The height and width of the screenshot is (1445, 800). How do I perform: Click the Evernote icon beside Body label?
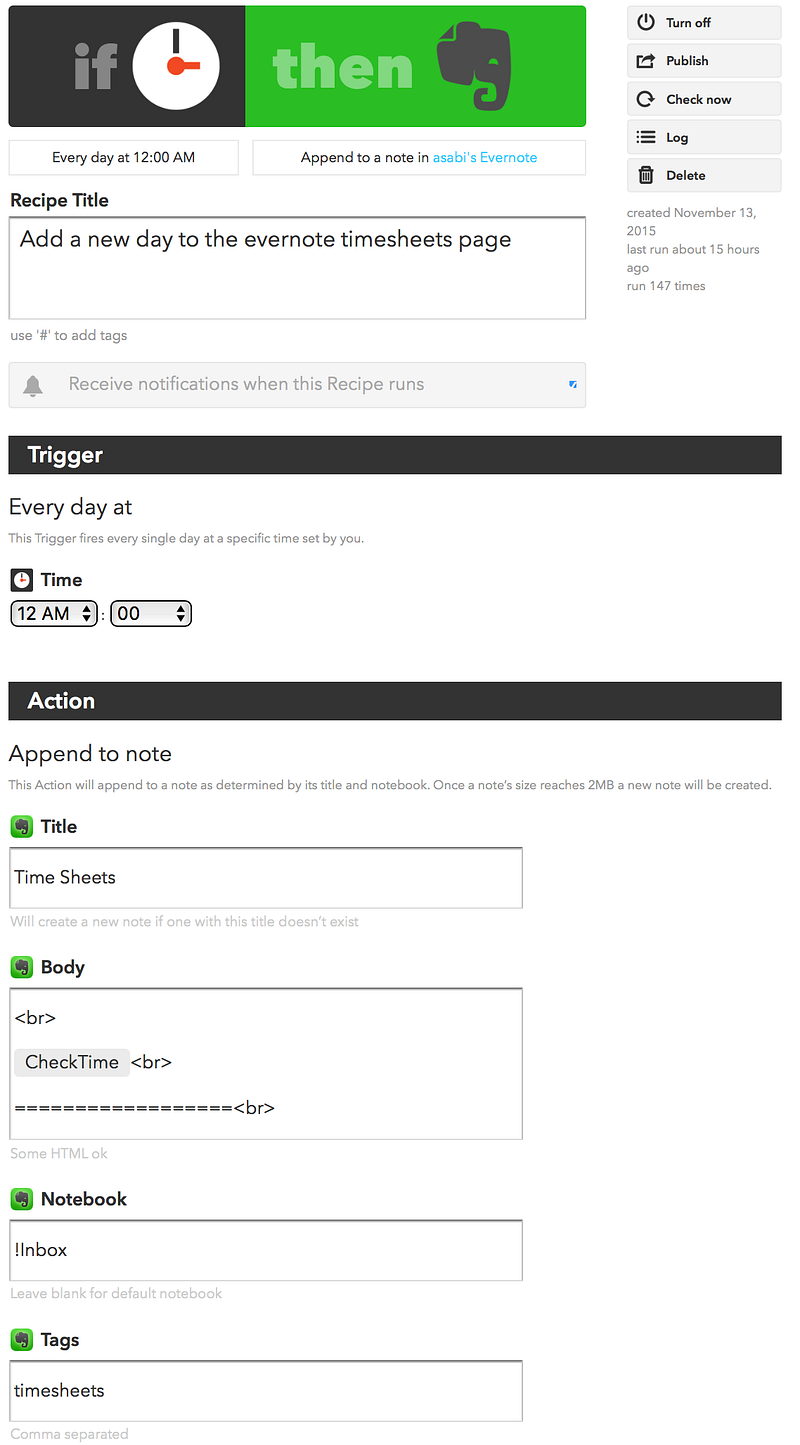pos(21,967)
